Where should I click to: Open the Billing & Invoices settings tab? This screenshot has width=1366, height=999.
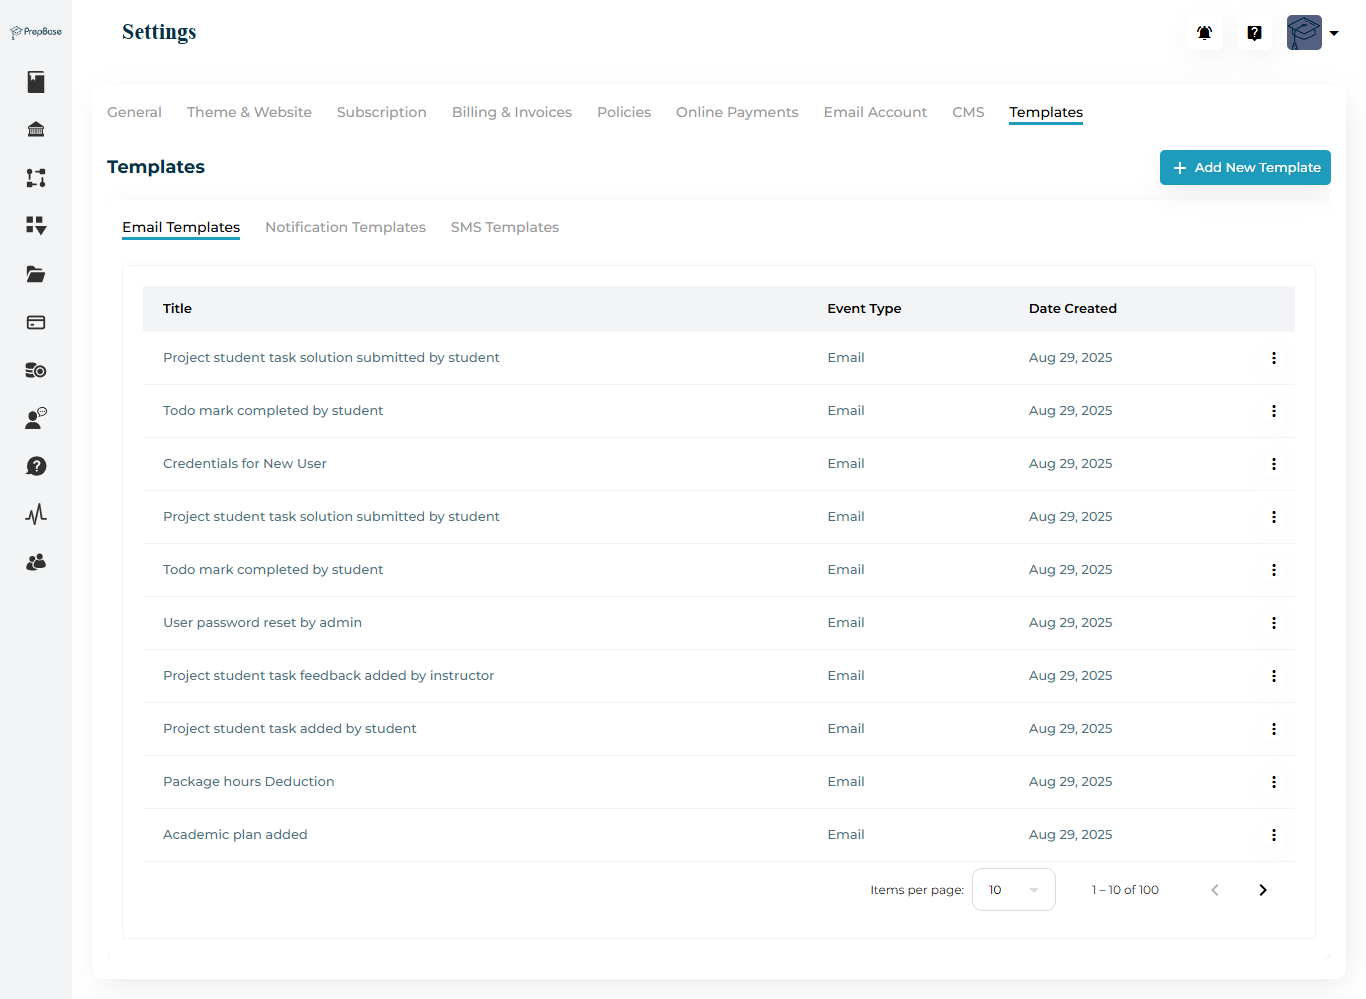[511, 112]
